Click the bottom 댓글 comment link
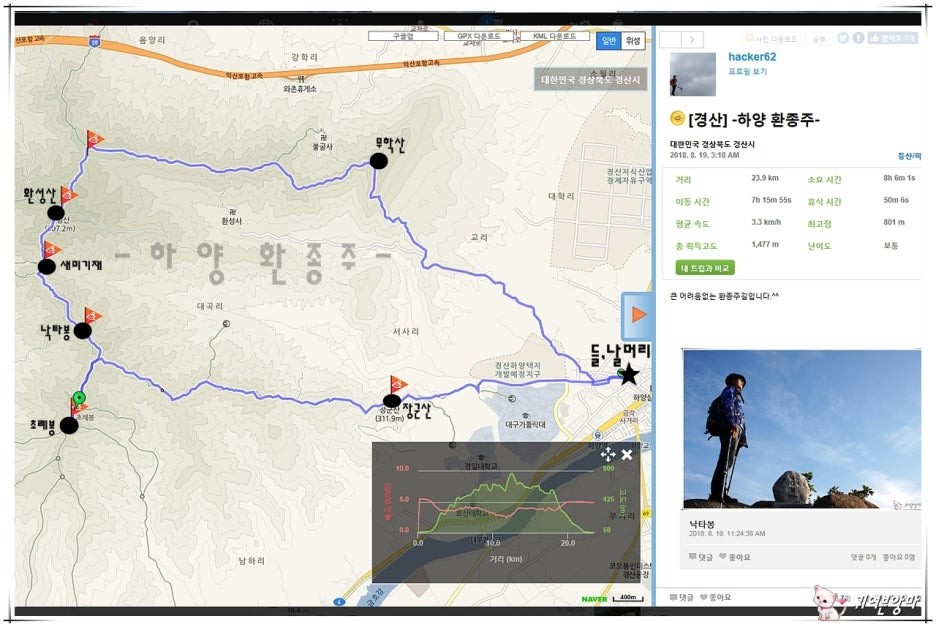936x627 pixels. (x=681, y=597)
